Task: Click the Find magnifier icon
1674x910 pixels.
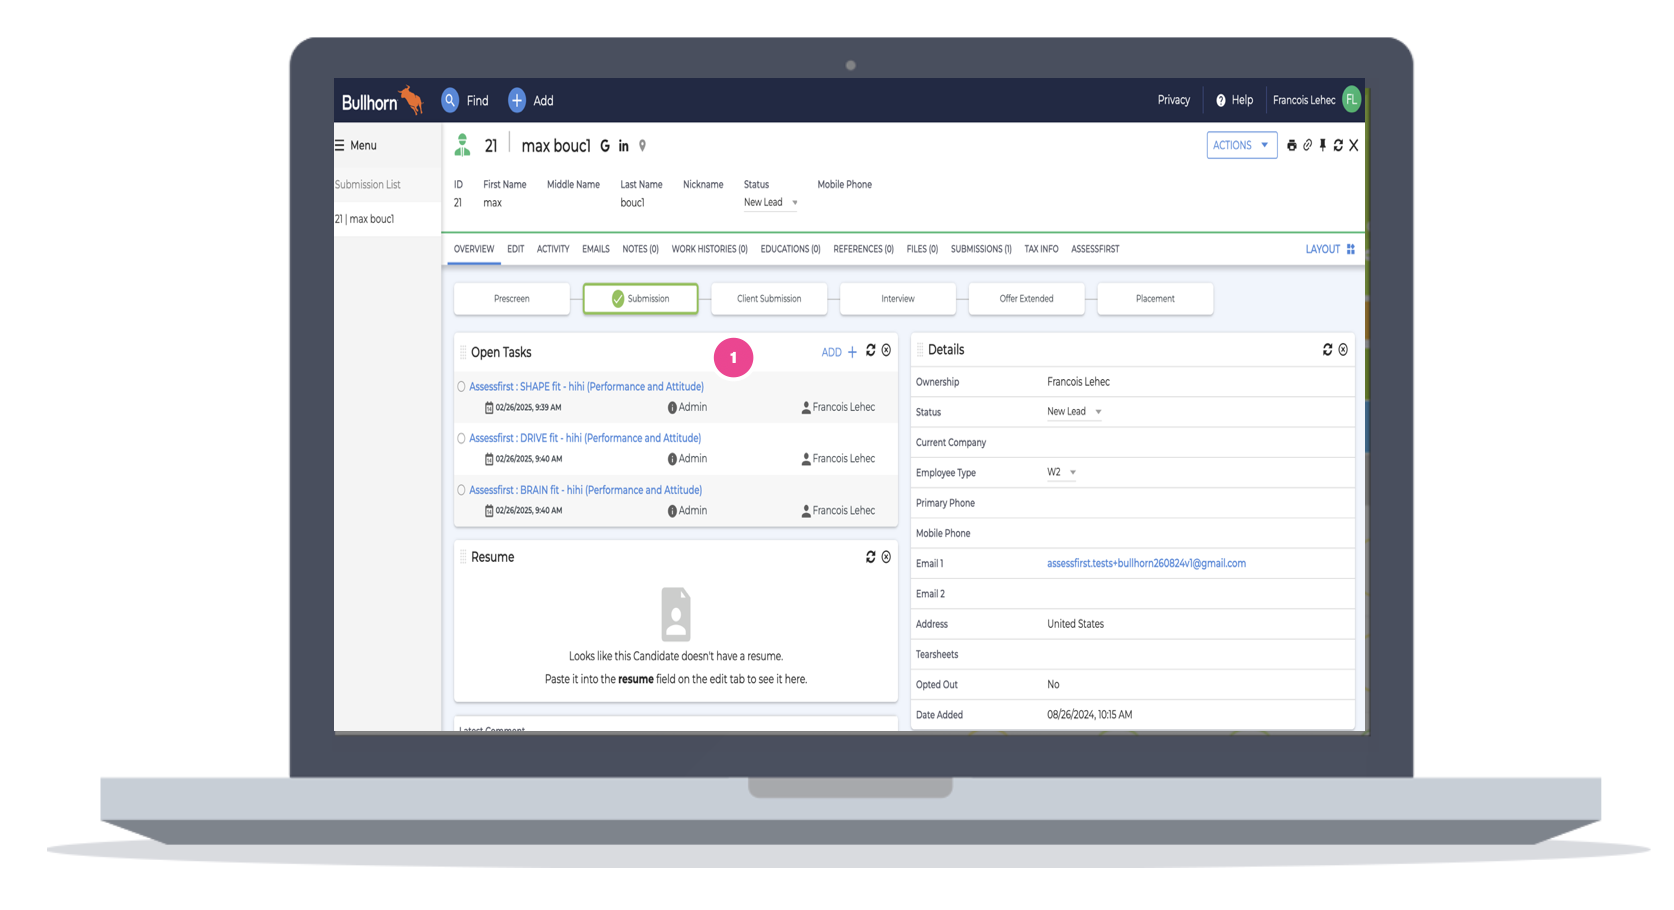Action: coord(450,100)
